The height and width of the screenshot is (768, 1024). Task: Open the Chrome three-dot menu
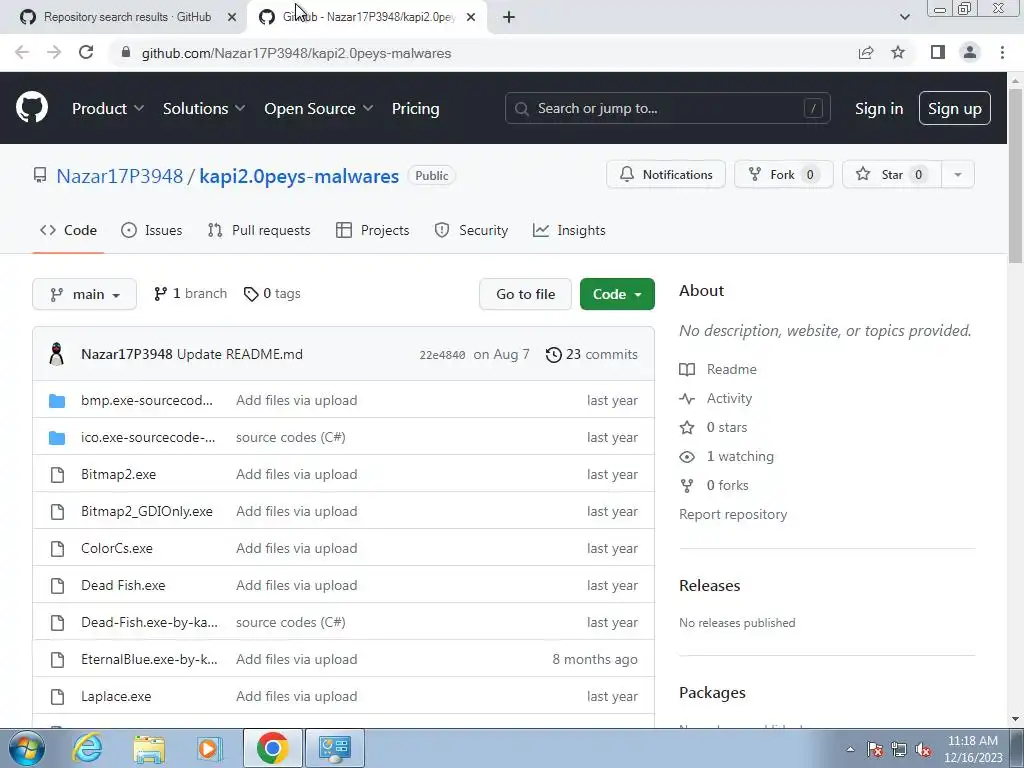(1002, 53)
